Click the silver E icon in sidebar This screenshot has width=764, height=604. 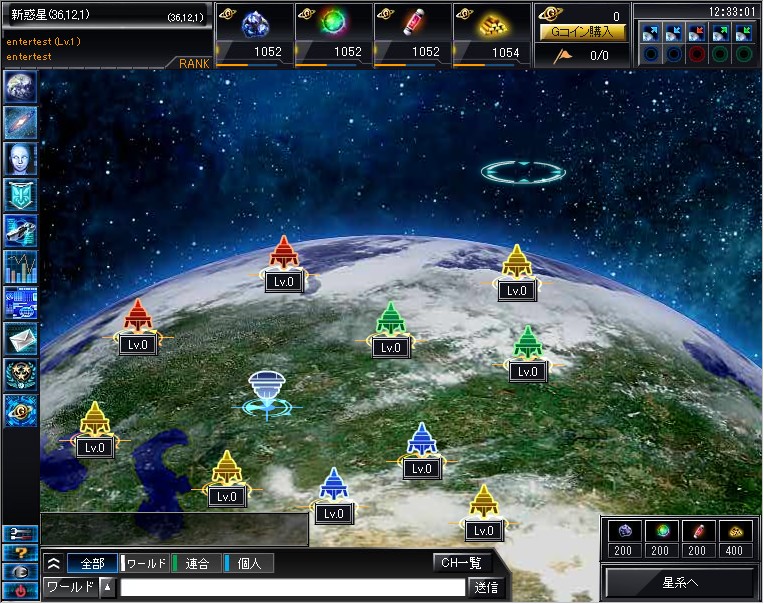pyautogui.click(x=20, y=572)
